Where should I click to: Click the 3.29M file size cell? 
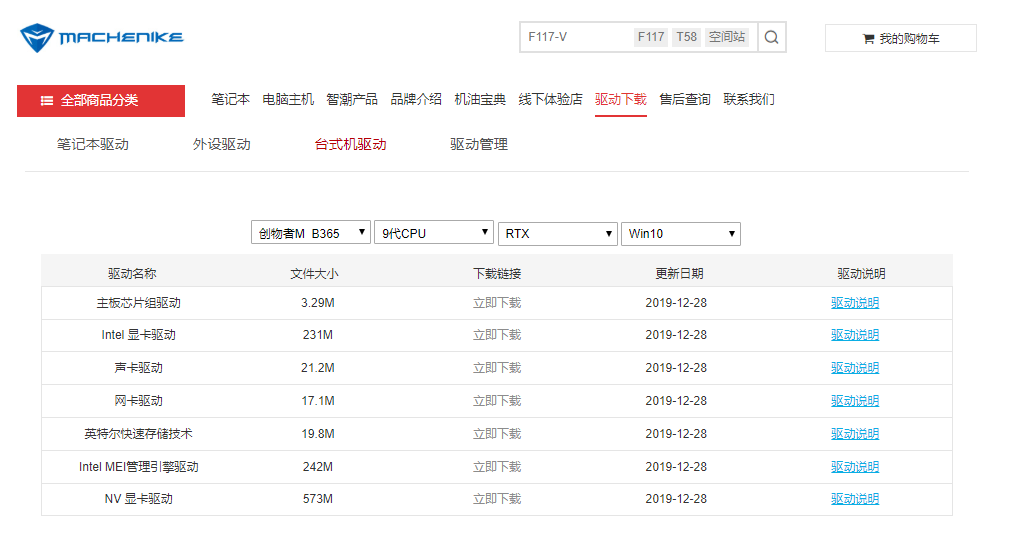coord(318,303)
